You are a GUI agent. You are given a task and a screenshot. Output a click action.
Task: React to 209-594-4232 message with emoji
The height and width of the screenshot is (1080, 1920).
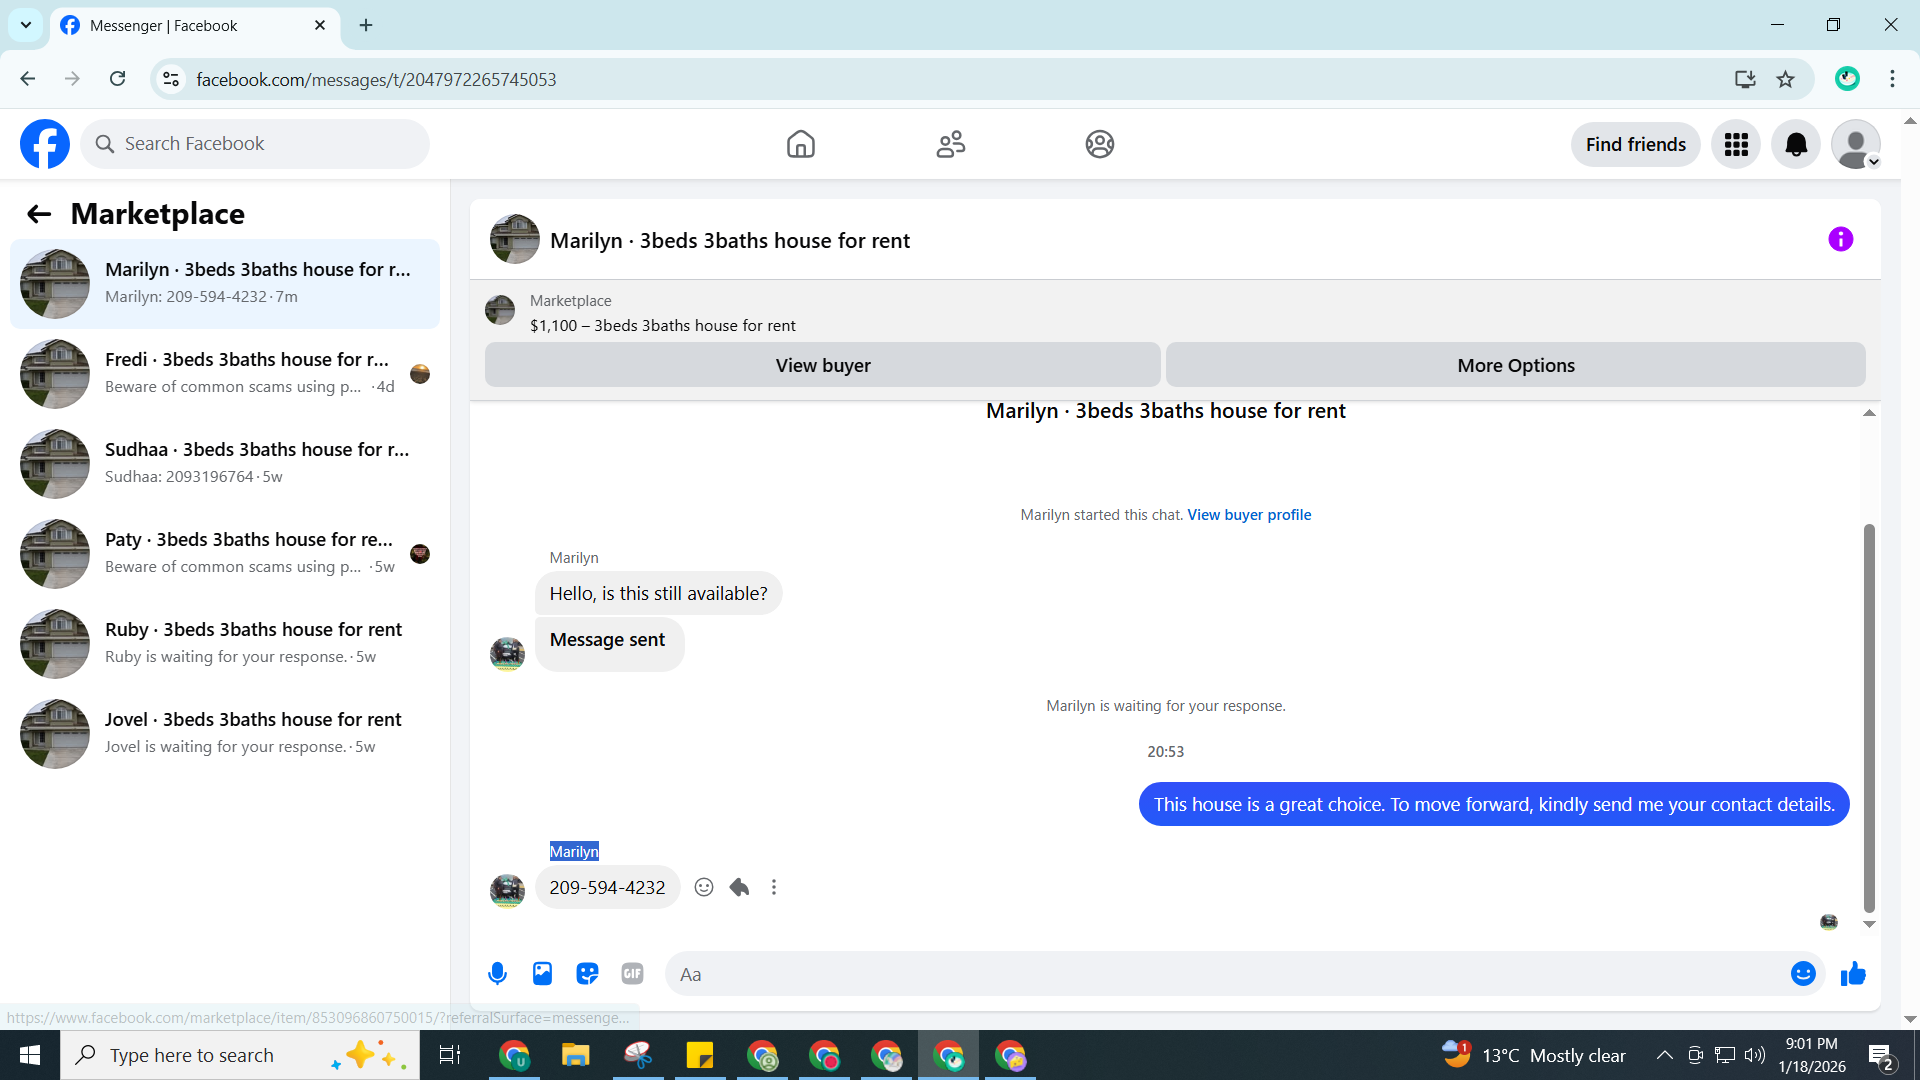[704, 887]
